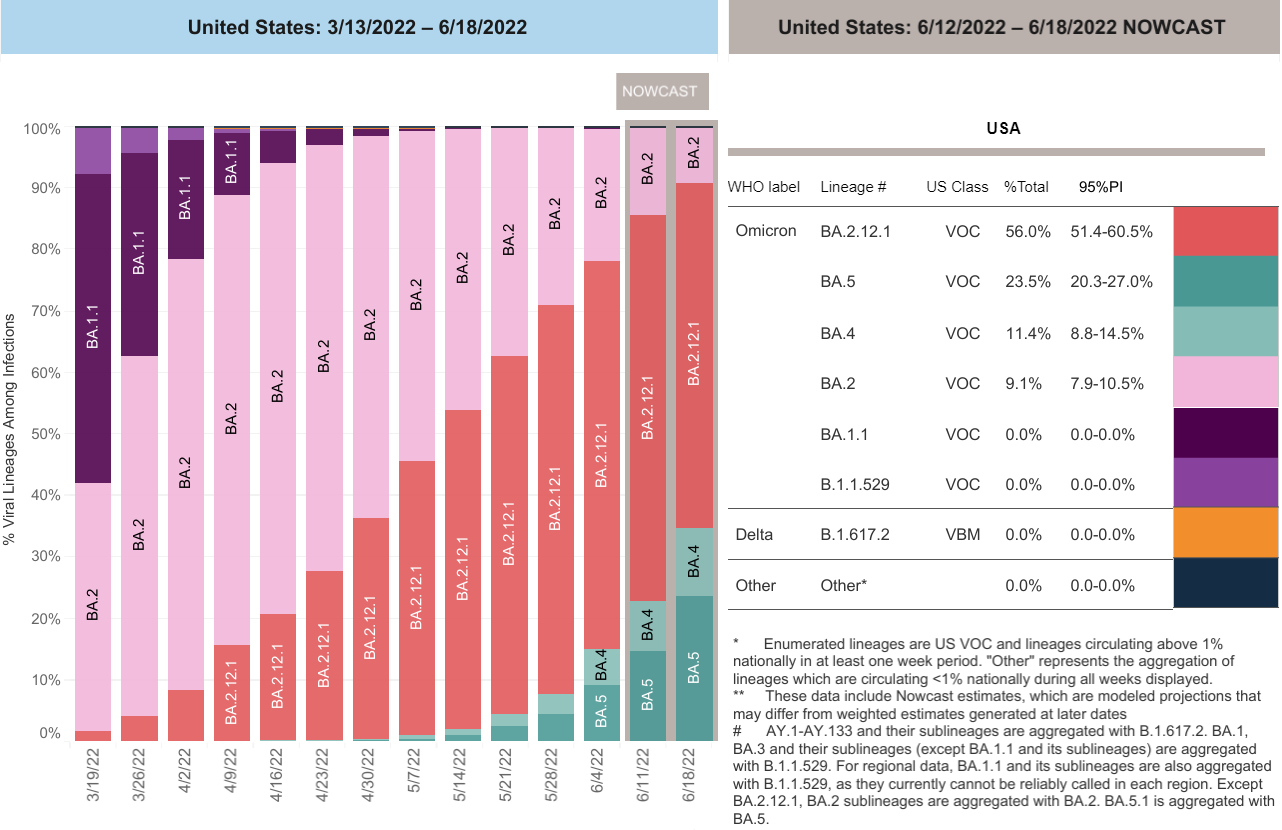The image size is (1282, 830).
Task: Click the dark teal BA.5 legend swatch
Action: [x=1225, y=282]
